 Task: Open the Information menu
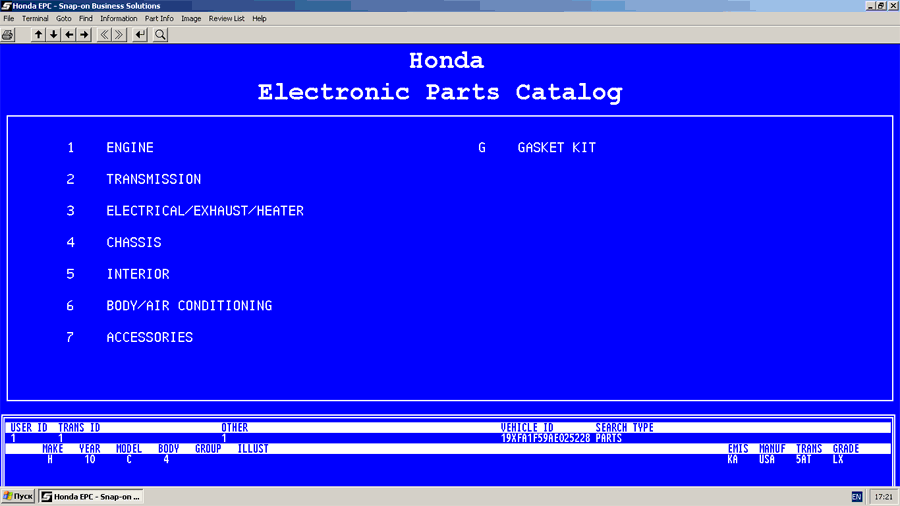pos(119,18)
